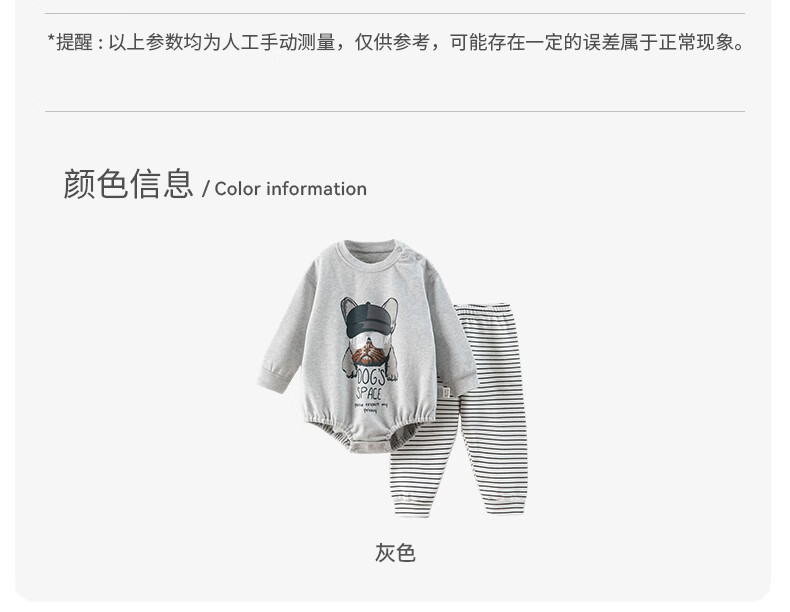The width and height of the screenshot is (790, 612).
Task: Click the elastic waistband of the striped pants
Action: [x=481, y=311]
